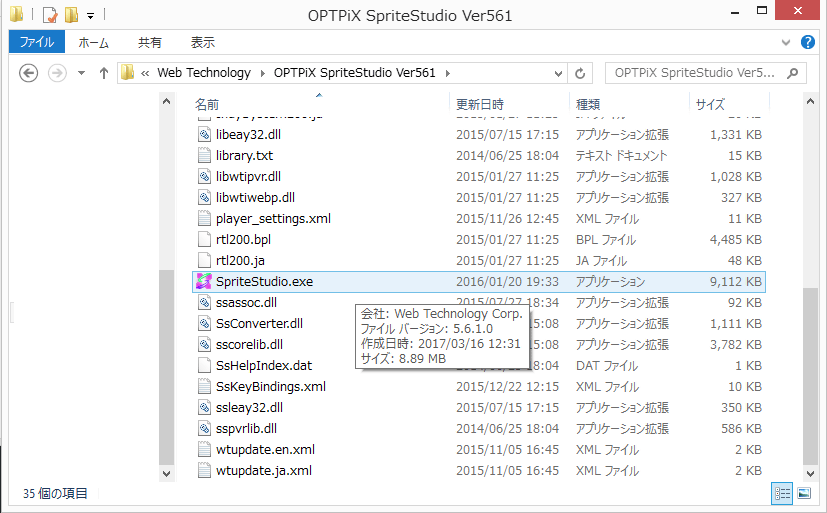
Task: Click the ssassoc.dll file icon
Action: (204, 303)
